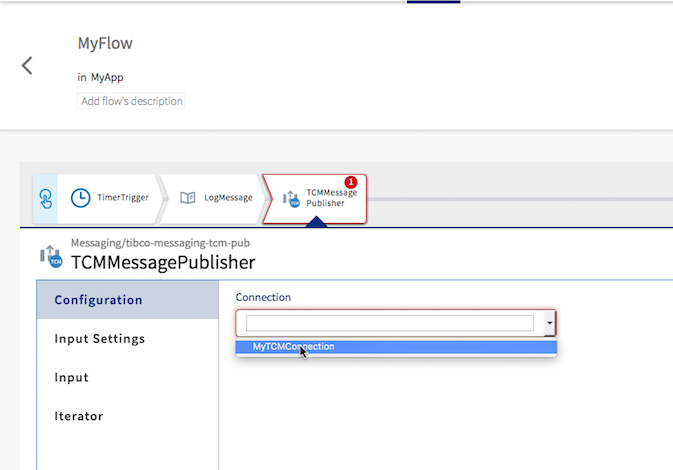Click the red error badge on TCMMessage Publisher
The image size is (673, 470).
[x=351, y=182]
